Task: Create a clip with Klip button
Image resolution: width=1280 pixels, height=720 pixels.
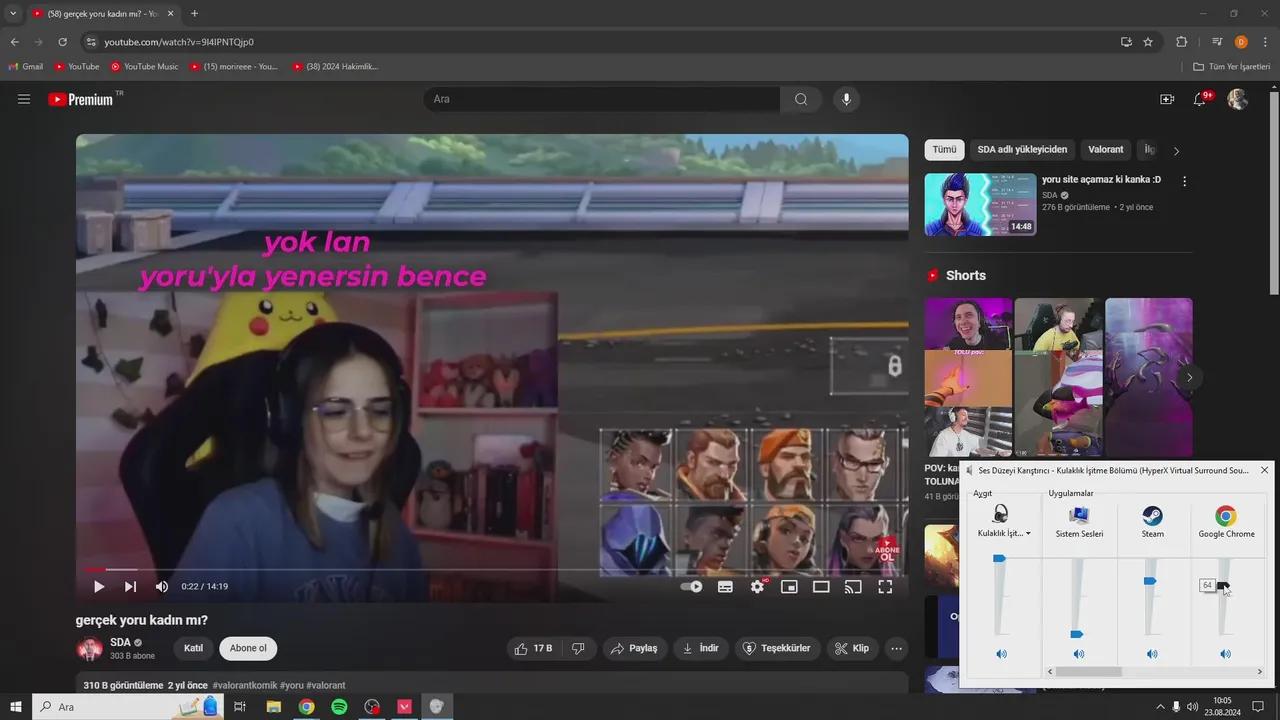Action: [x=852, y=648]
